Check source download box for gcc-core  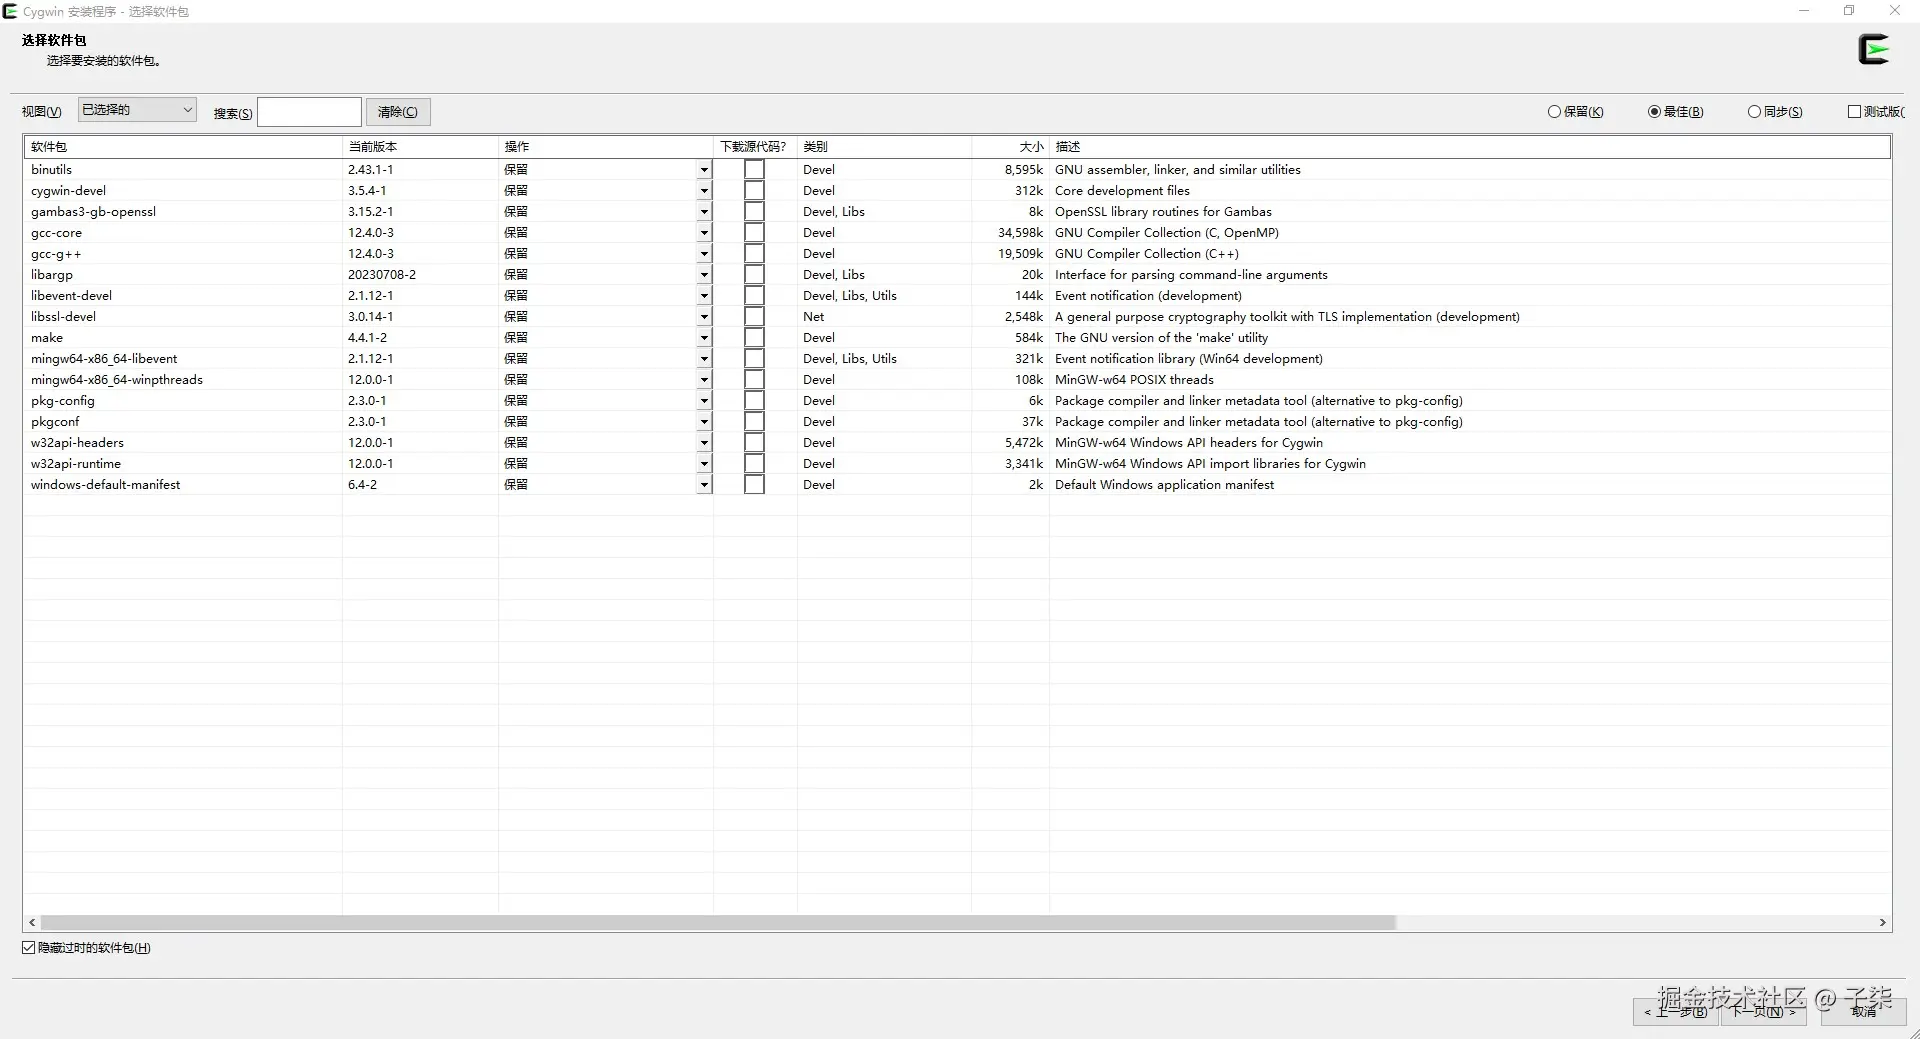click(754, 233)
